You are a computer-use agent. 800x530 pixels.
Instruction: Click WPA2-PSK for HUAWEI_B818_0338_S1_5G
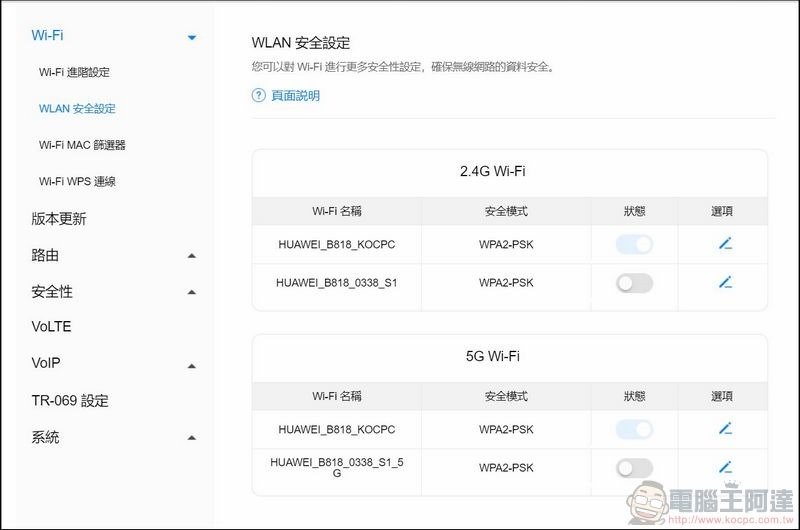click(506, 468)
